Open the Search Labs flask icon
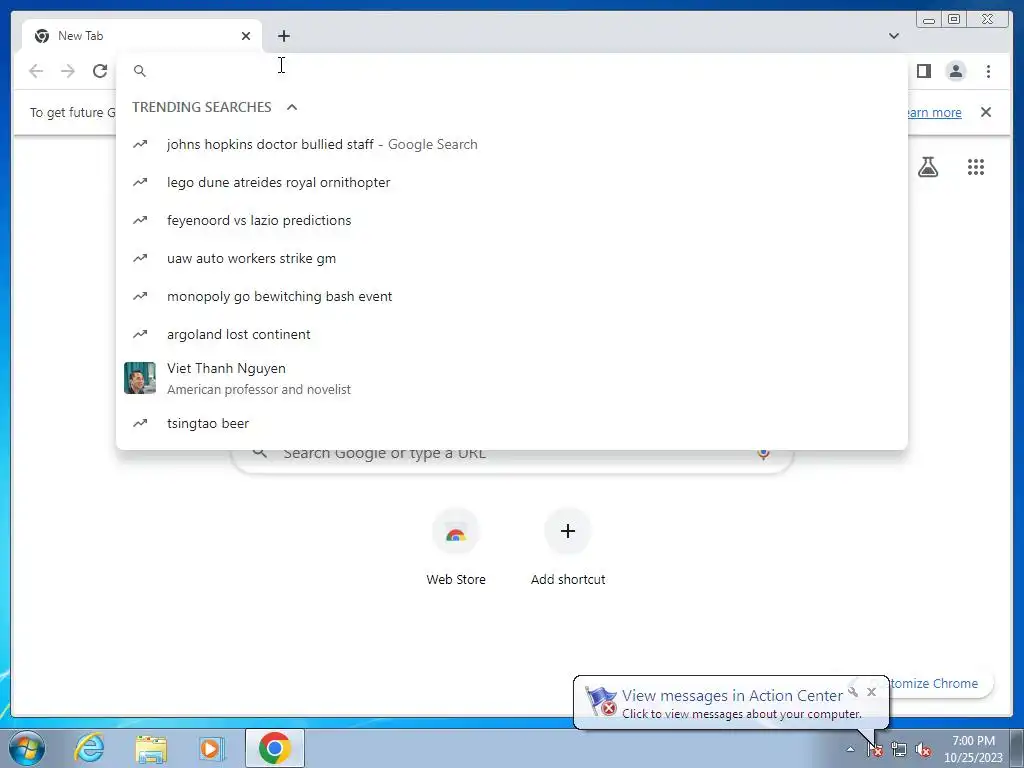The image size is (1024, 768). (927, 167)
